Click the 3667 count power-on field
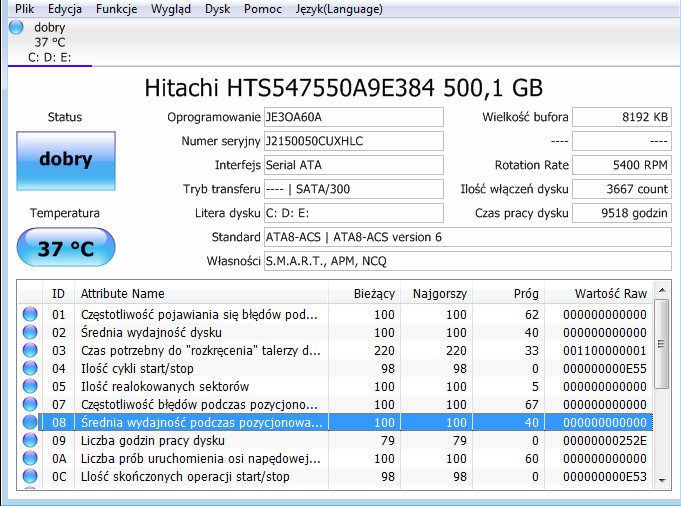Viewport: 681px width, 506px height. (x=622, y=189)
